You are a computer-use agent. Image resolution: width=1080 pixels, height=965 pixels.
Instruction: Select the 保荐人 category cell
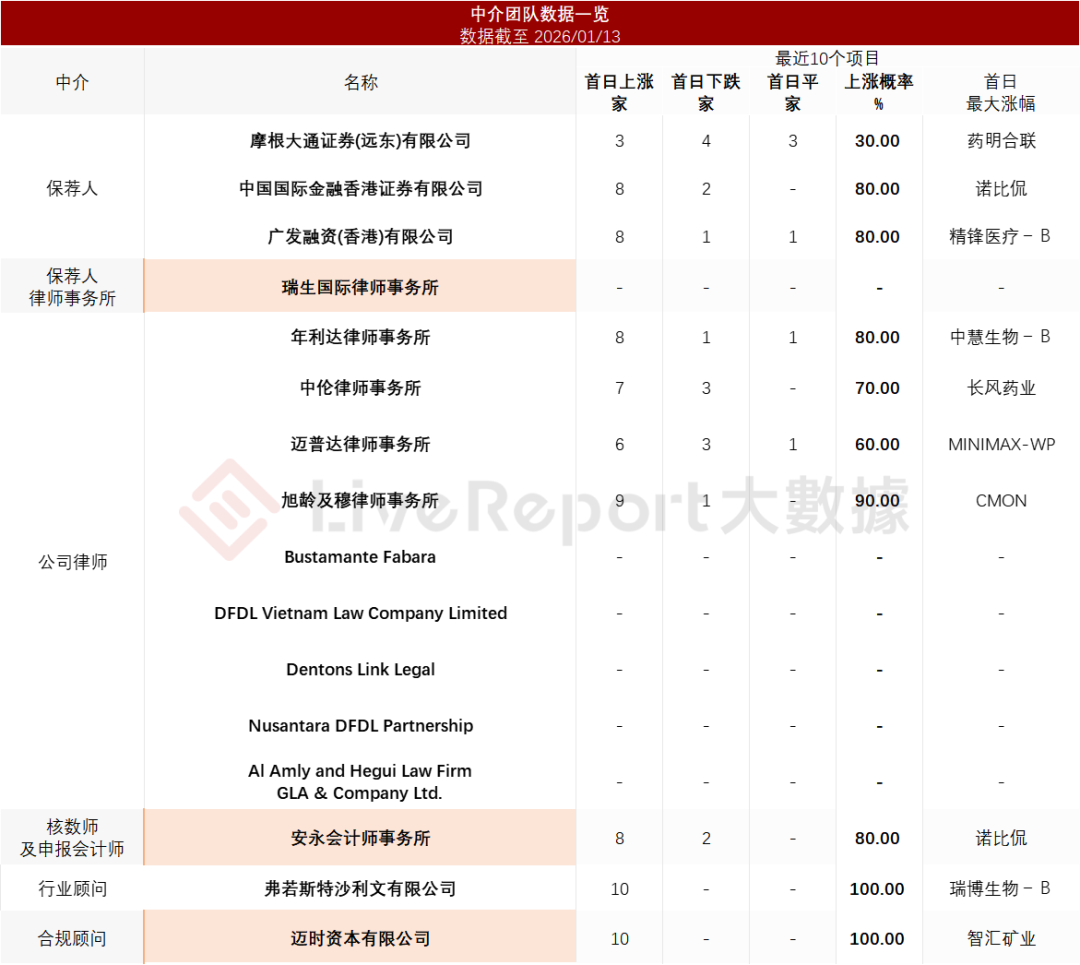tap(72, 188)
